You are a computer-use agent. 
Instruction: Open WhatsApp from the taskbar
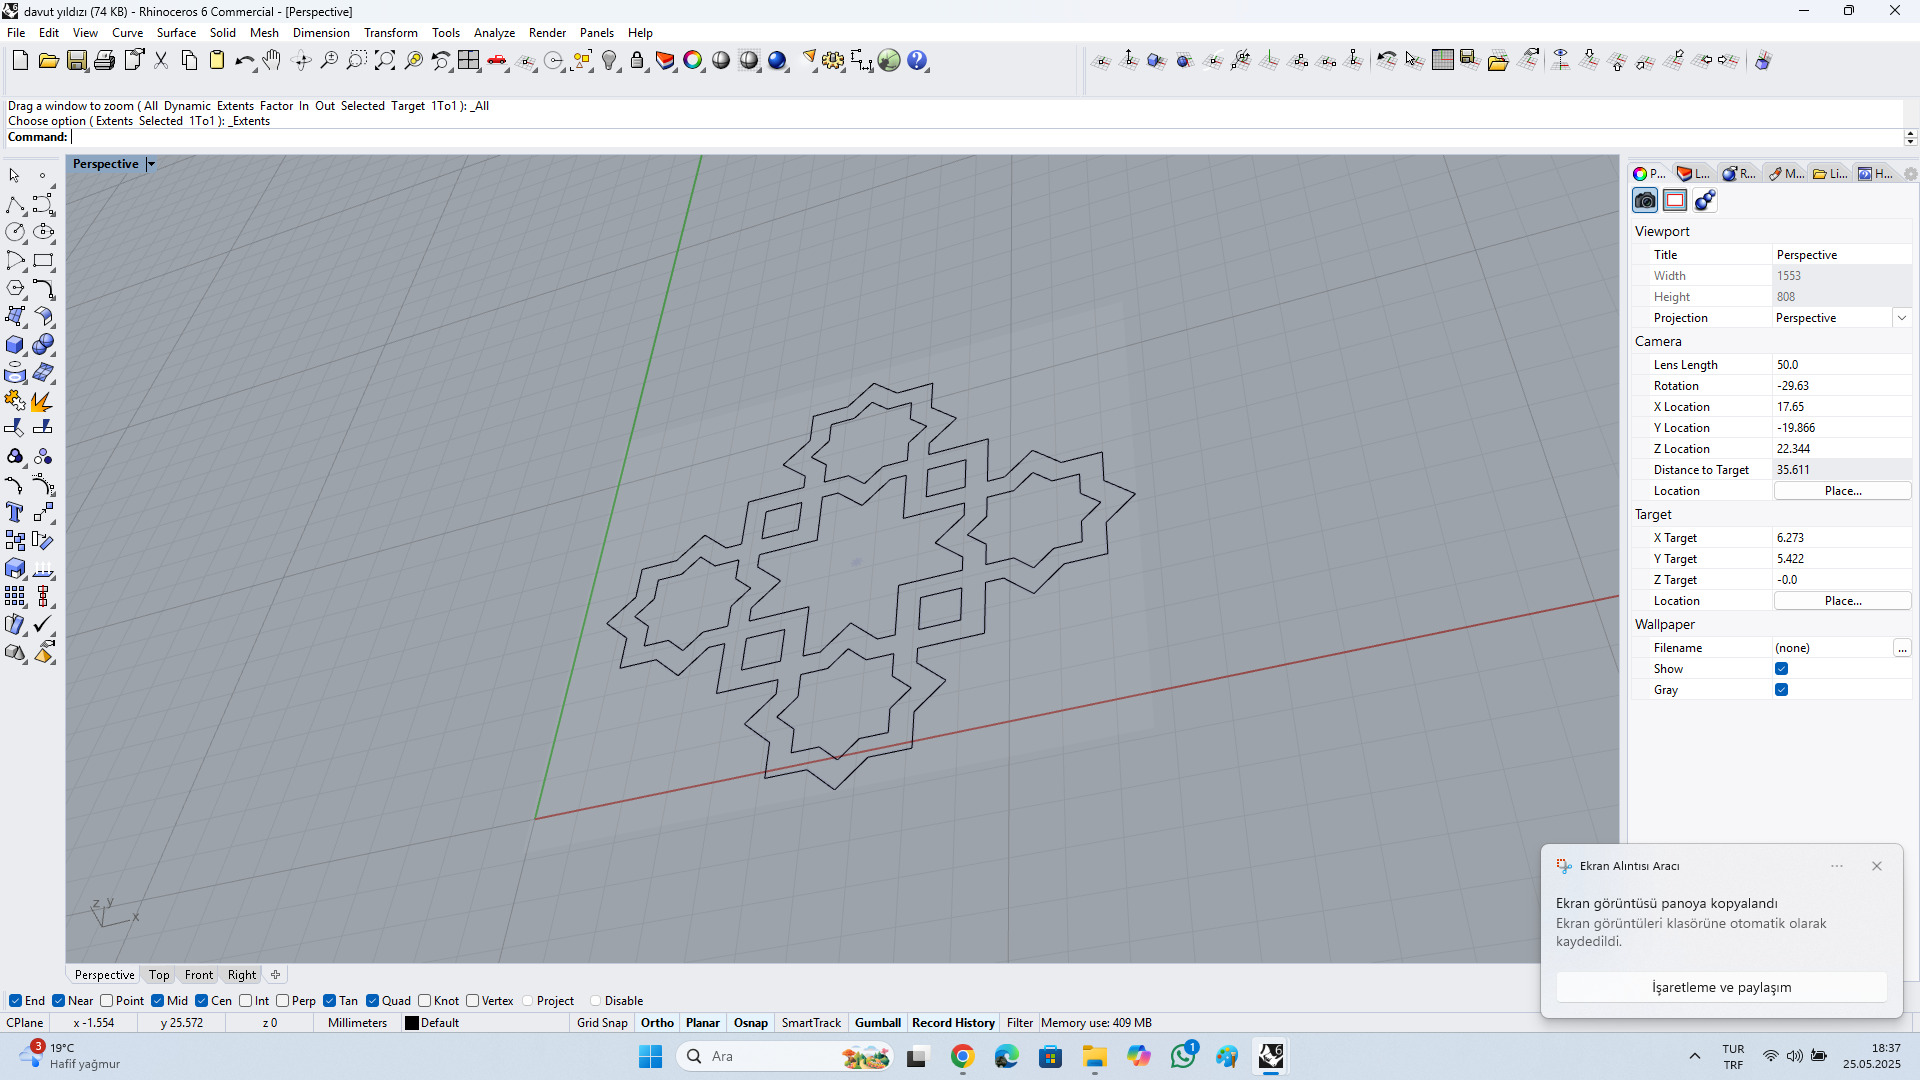(1183, 1056)
